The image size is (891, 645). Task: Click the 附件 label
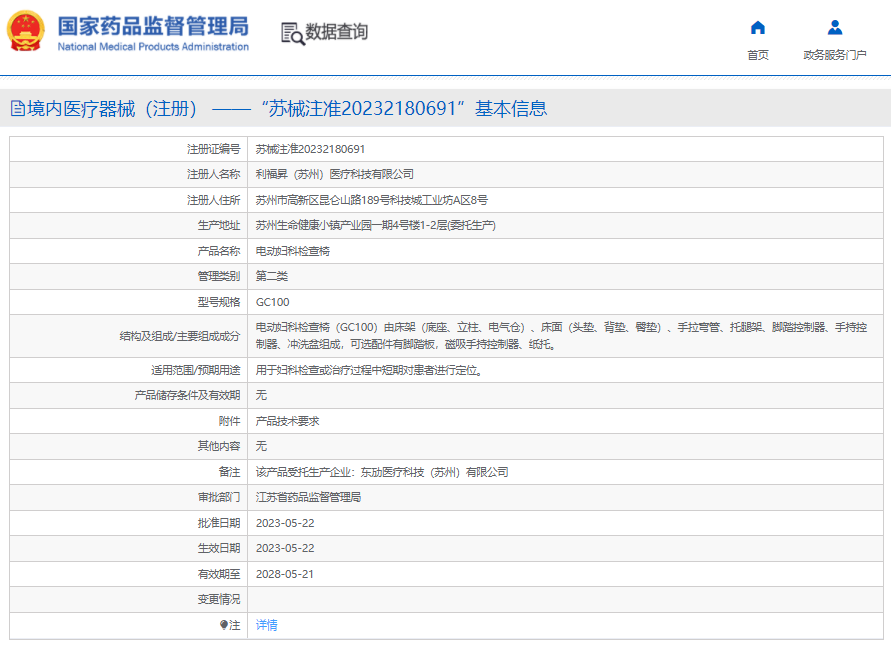point(230,421)
